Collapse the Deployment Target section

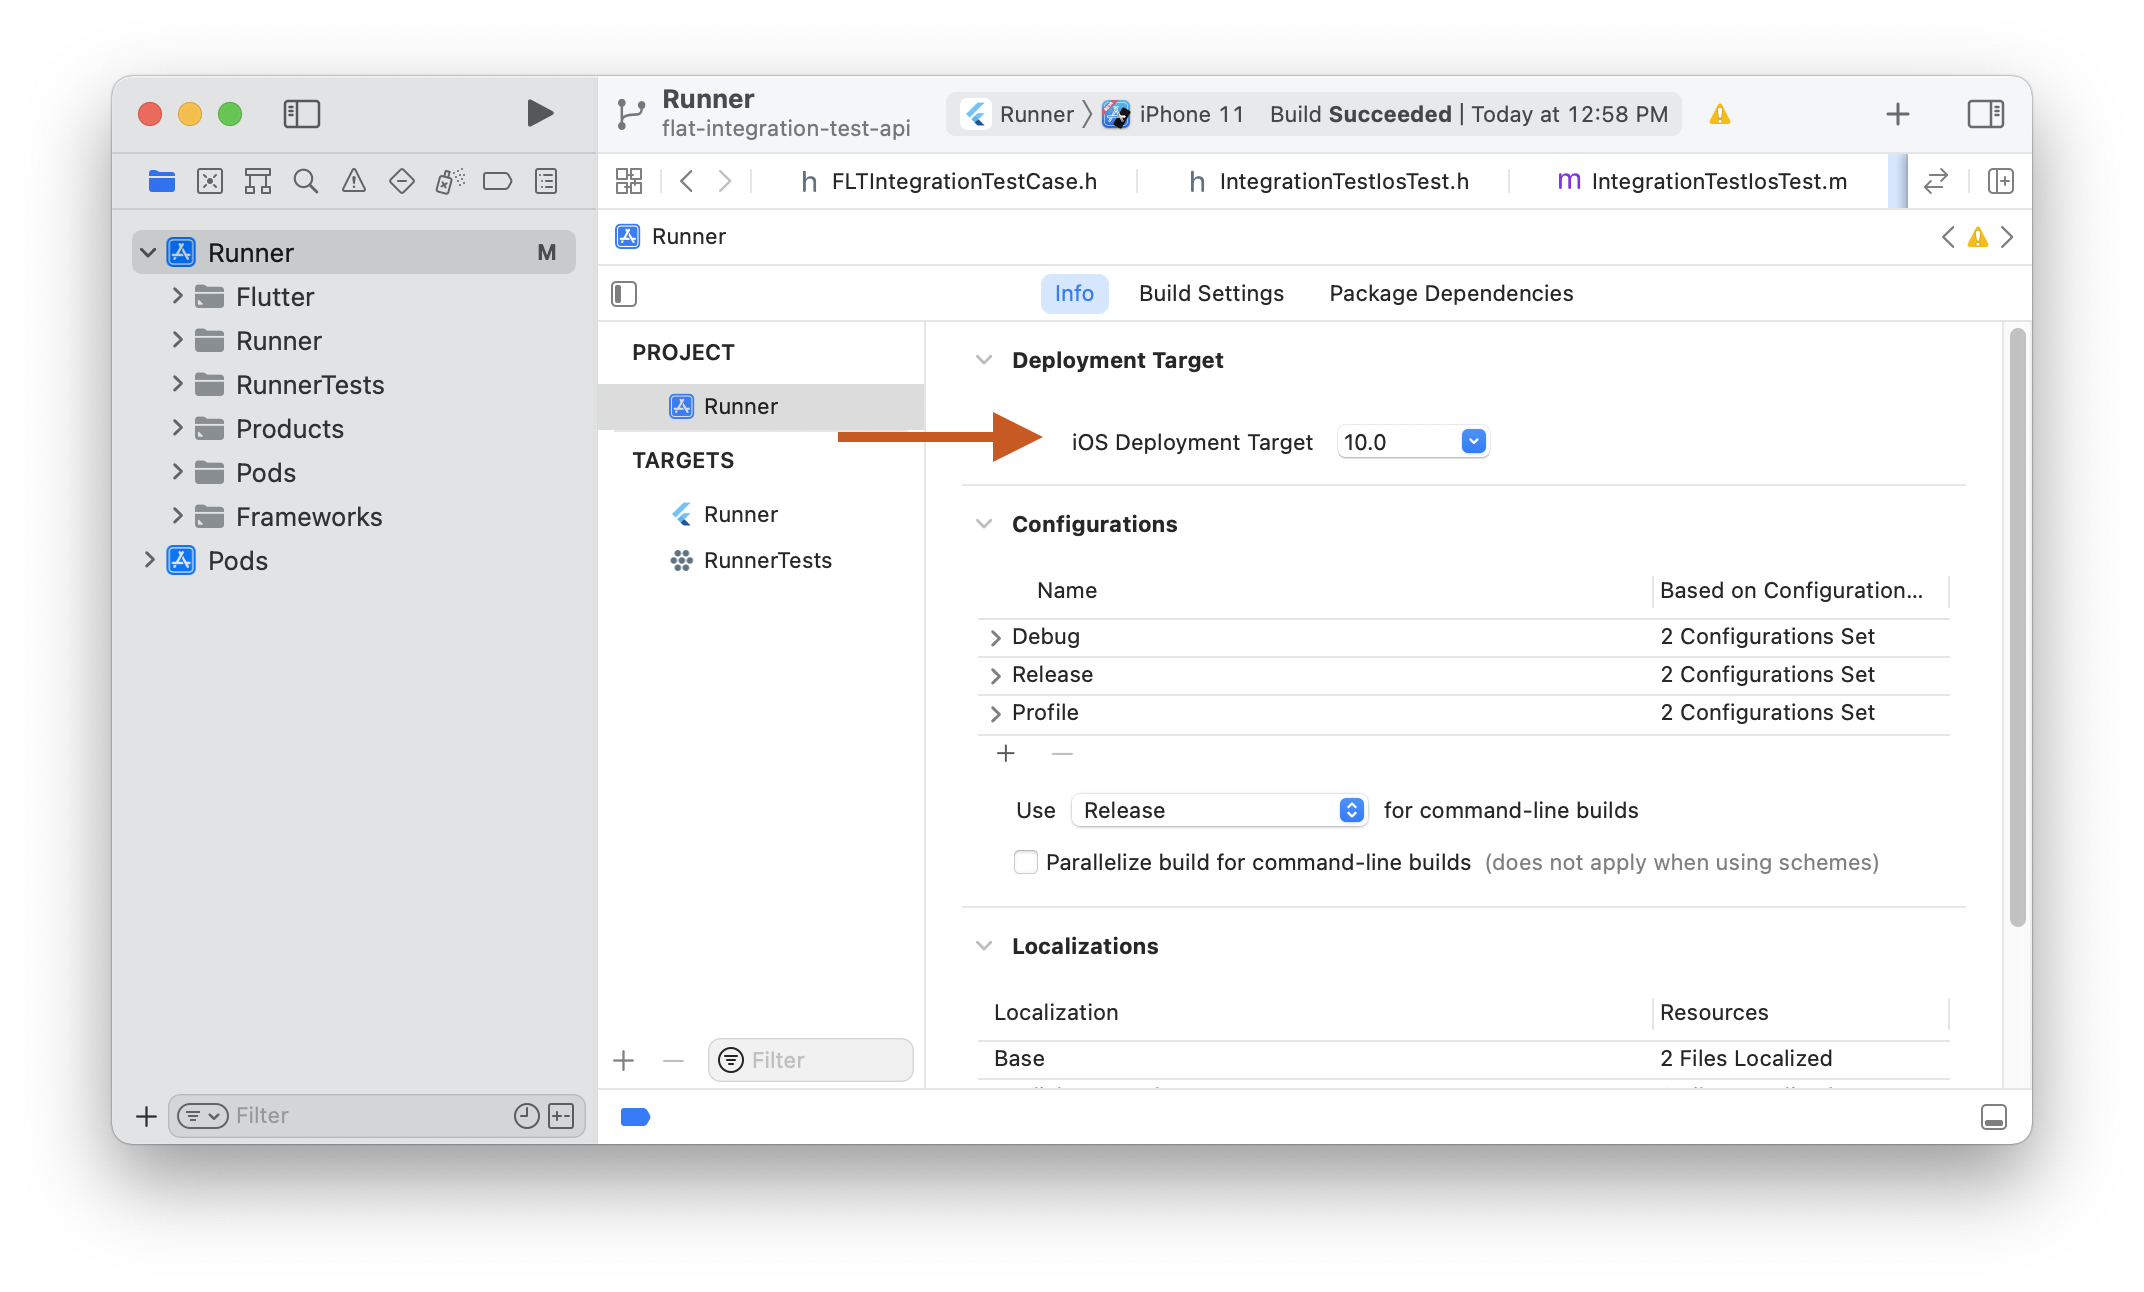click(x=984, y=359)
